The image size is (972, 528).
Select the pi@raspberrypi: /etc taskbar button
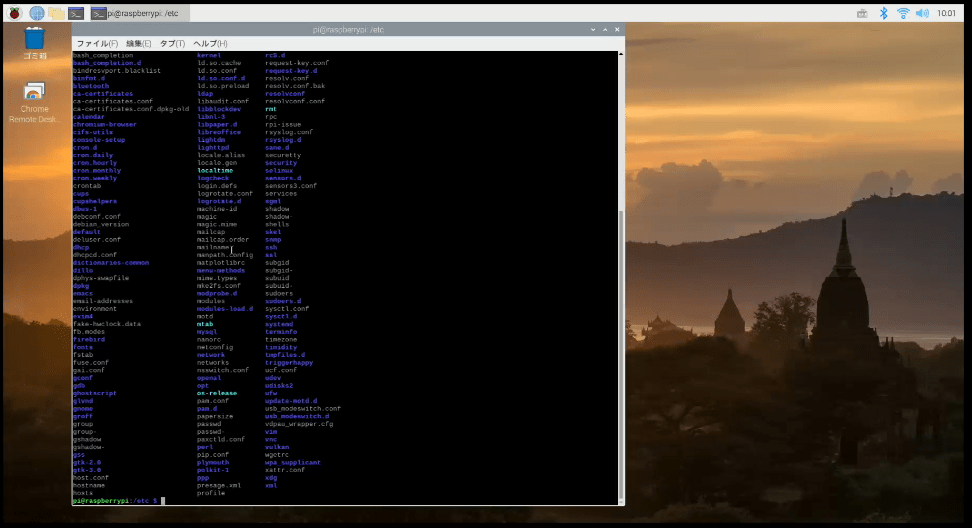tap(138, 13)
